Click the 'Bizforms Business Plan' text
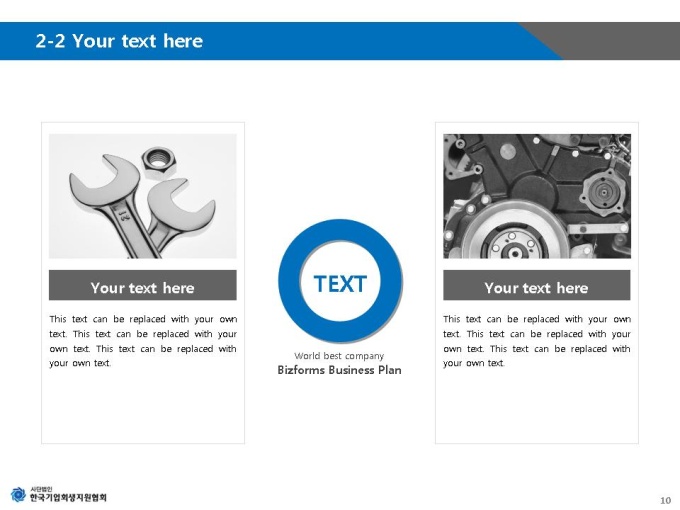 point(340,370)
